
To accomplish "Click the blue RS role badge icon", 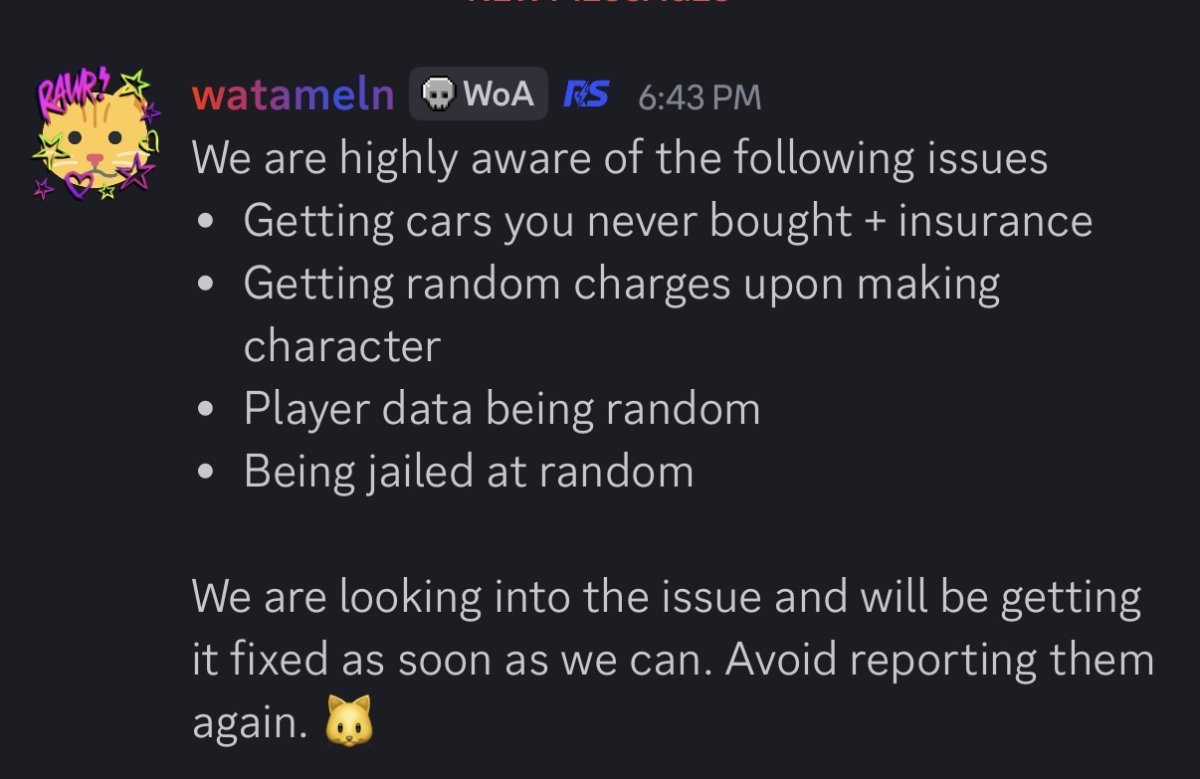I will (x=586, y=96).
